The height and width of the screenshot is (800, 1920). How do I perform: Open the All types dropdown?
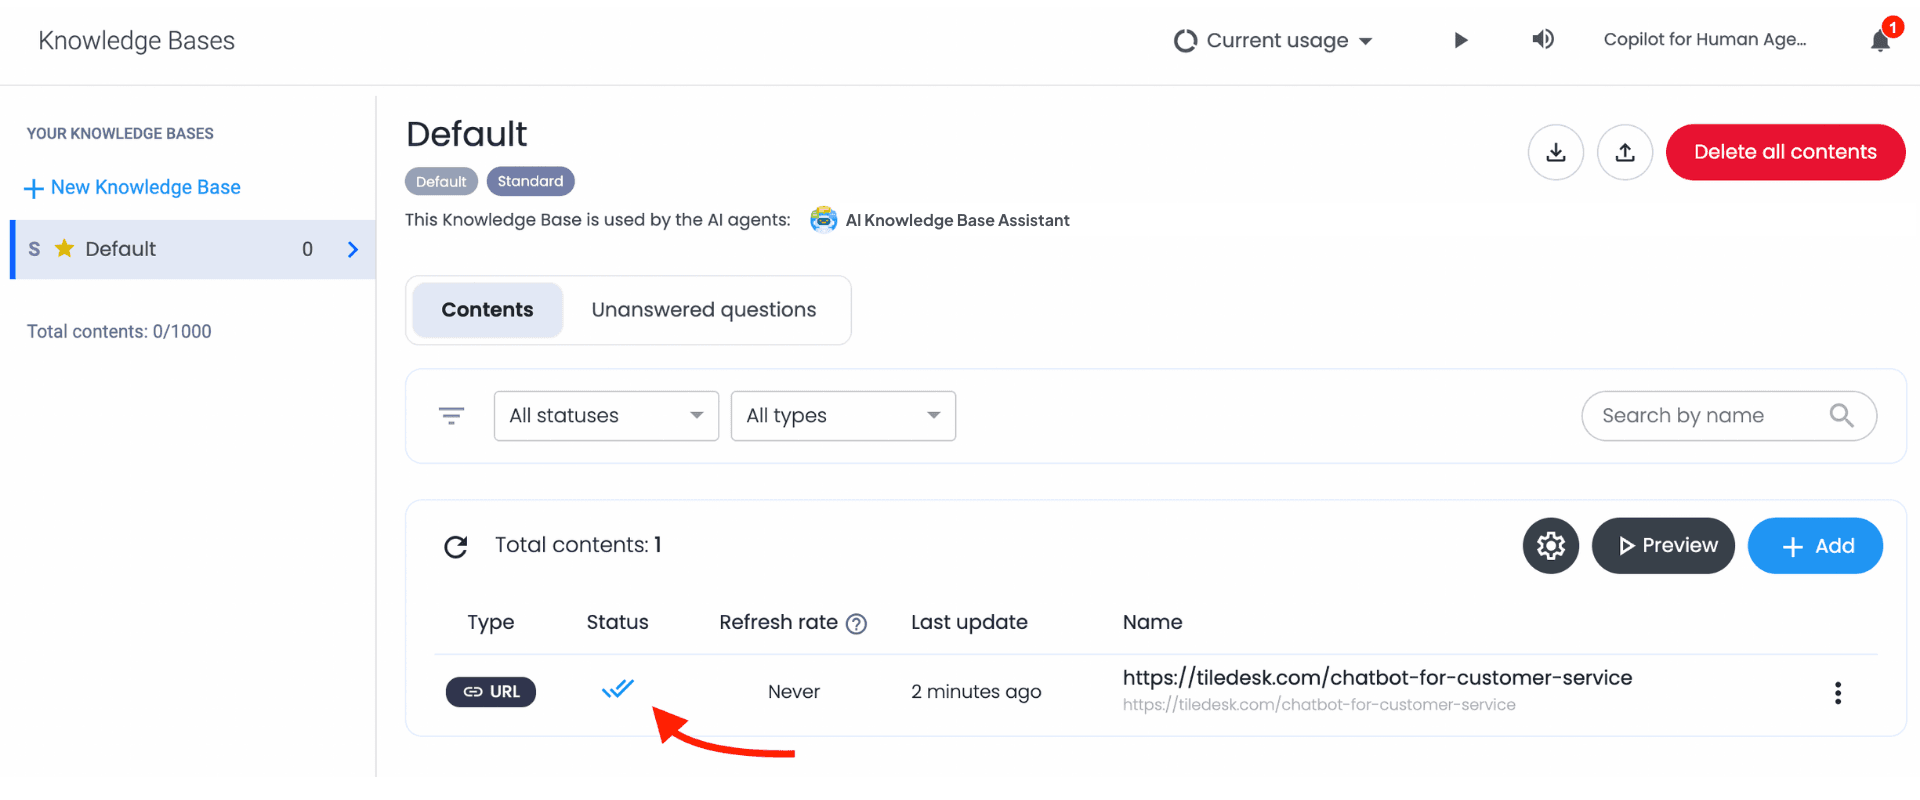843,416
